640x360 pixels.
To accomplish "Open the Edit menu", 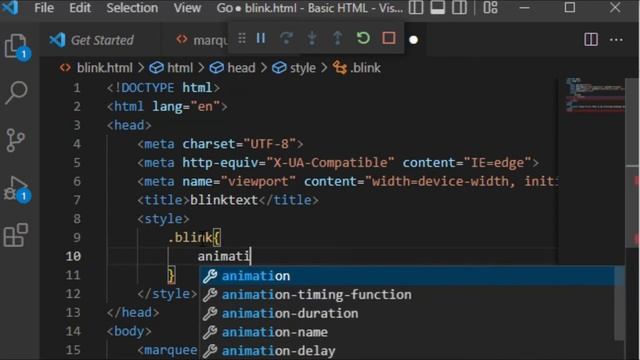I will (x=80, y=8).
